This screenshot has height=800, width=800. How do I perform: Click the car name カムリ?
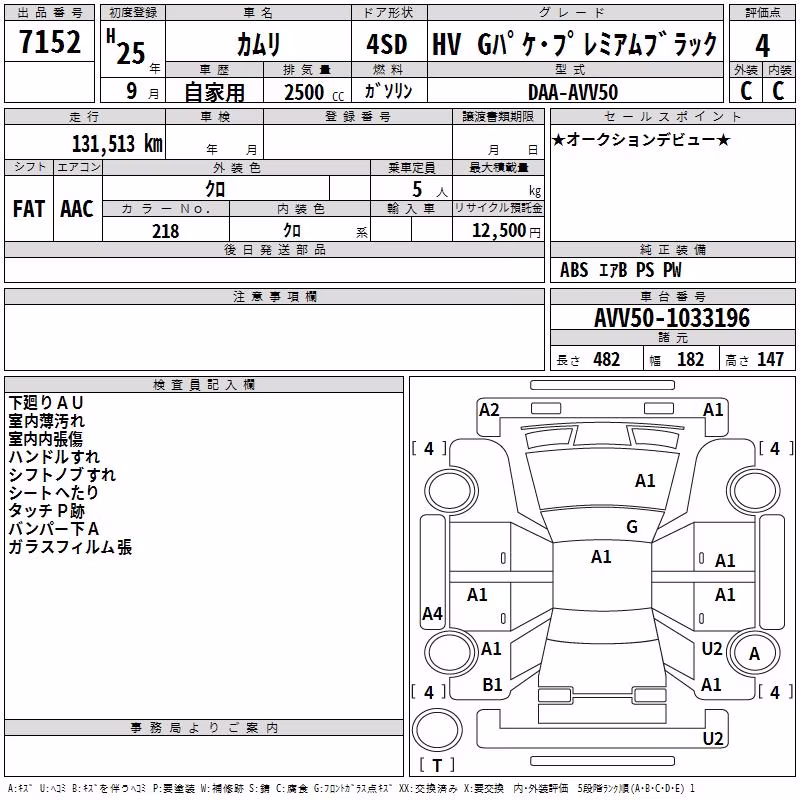pos(259,44)
